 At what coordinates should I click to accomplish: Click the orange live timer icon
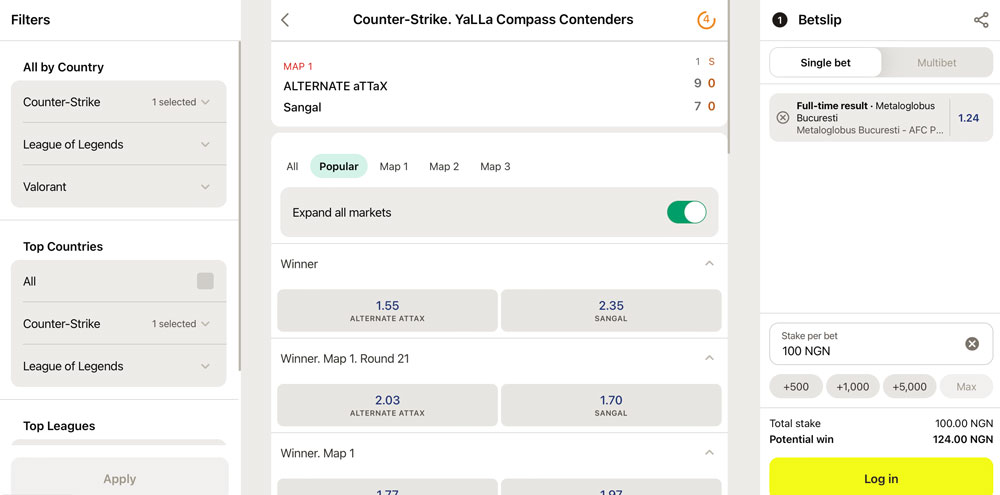point(706,20)
